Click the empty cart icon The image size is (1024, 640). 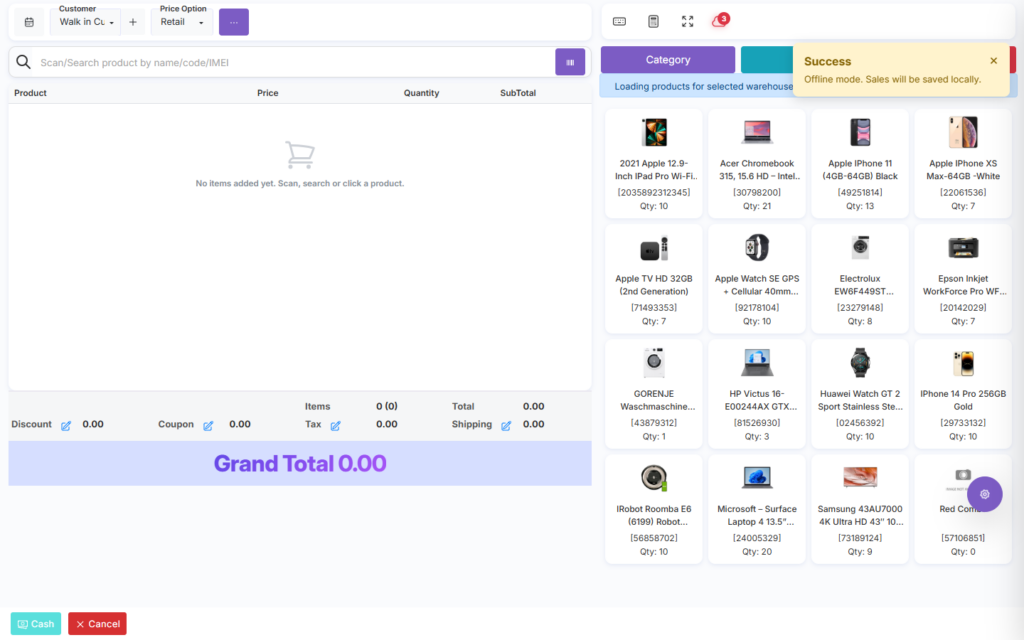[300, 154]
